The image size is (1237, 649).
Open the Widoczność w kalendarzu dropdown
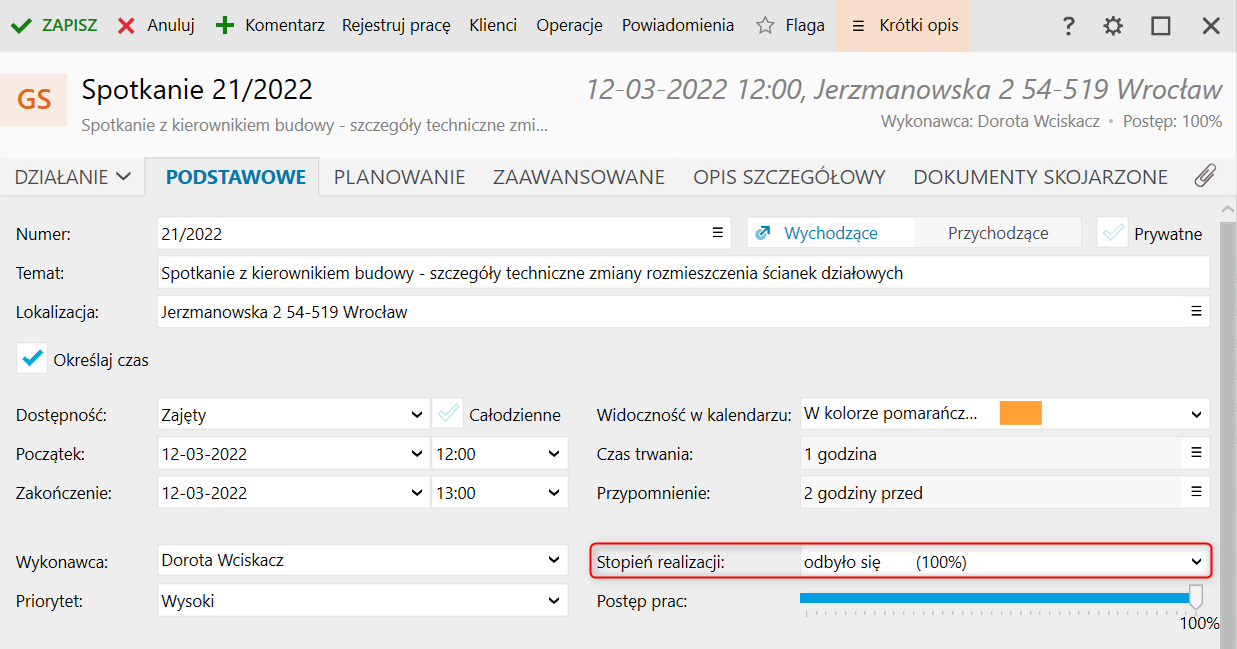point(1005,414)
